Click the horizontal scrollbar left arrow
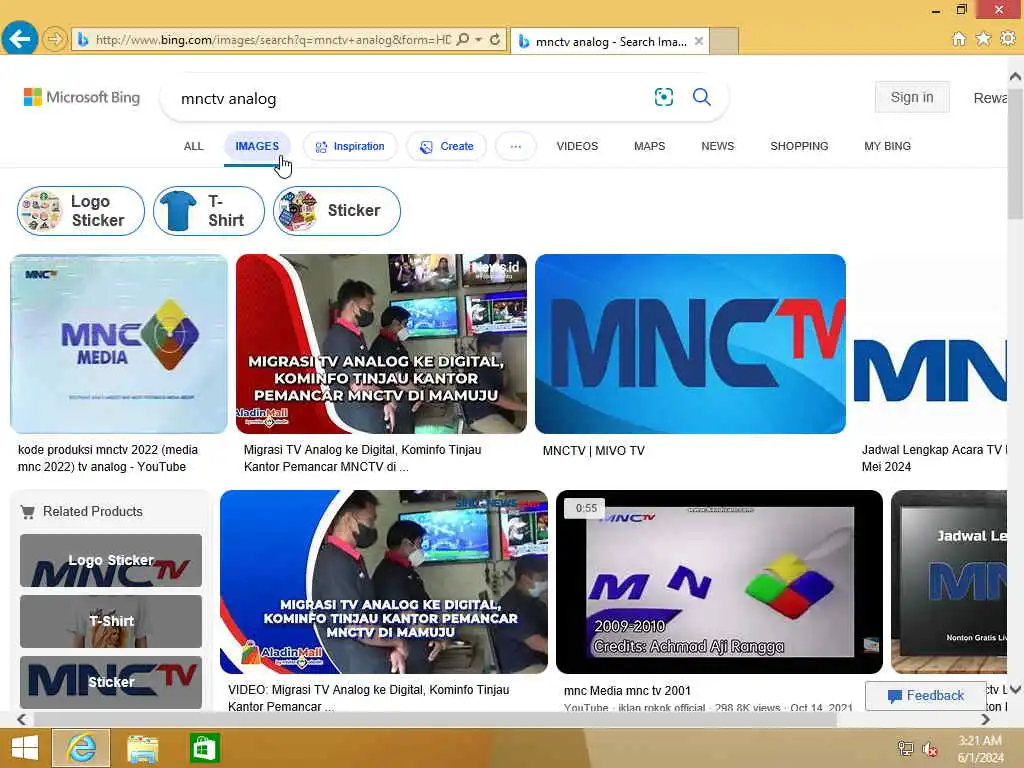 22,720
